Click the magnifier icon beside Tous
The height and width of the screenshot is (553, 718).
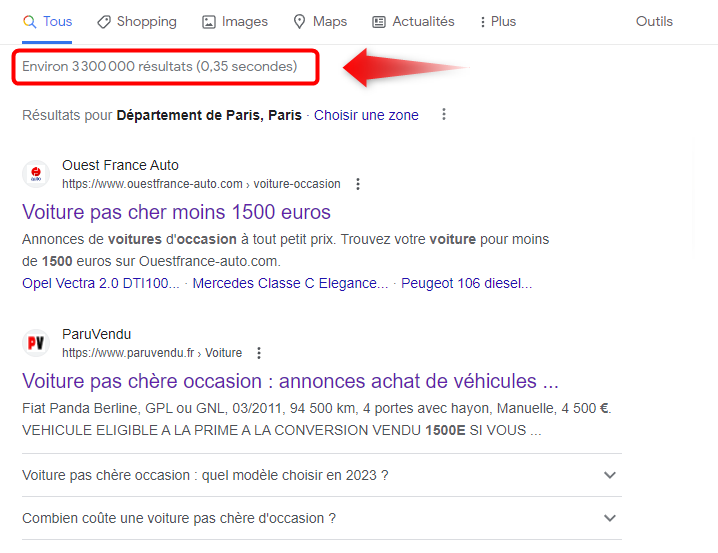[x=30, y=22]
